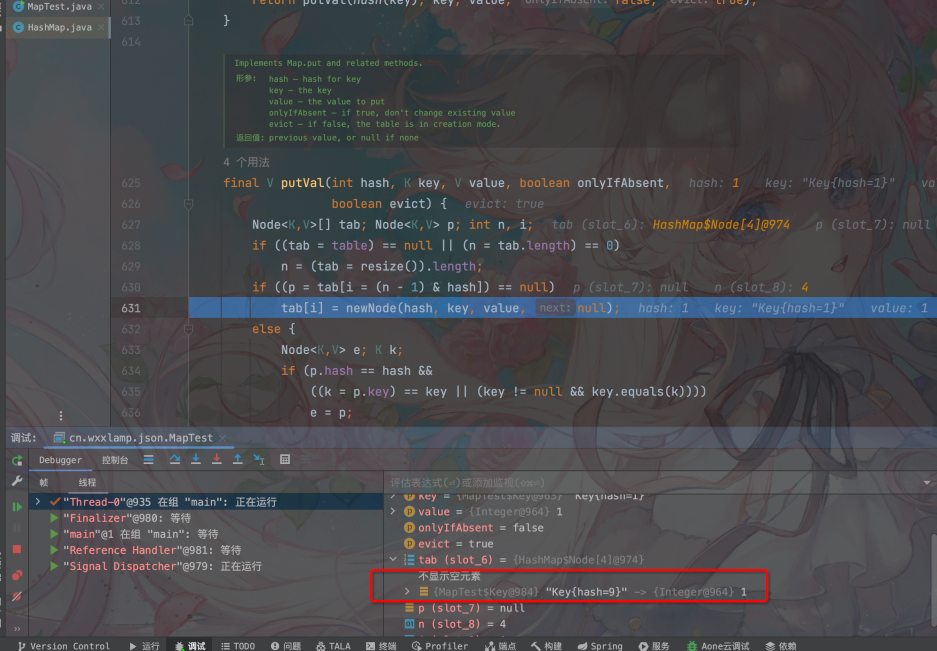Open the 端点 Endpoints tool window
Image resolution: width=937 pixels, height=651 pixels.
click(x=501, y=646)
